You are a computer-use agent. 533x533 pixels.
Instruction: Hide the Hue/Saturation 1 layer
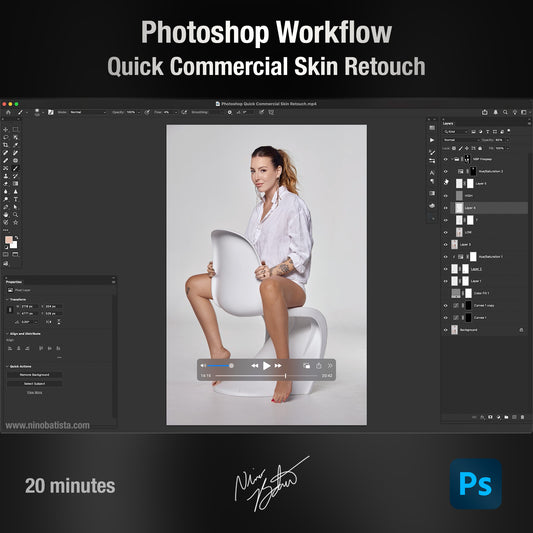click(446, 257)
